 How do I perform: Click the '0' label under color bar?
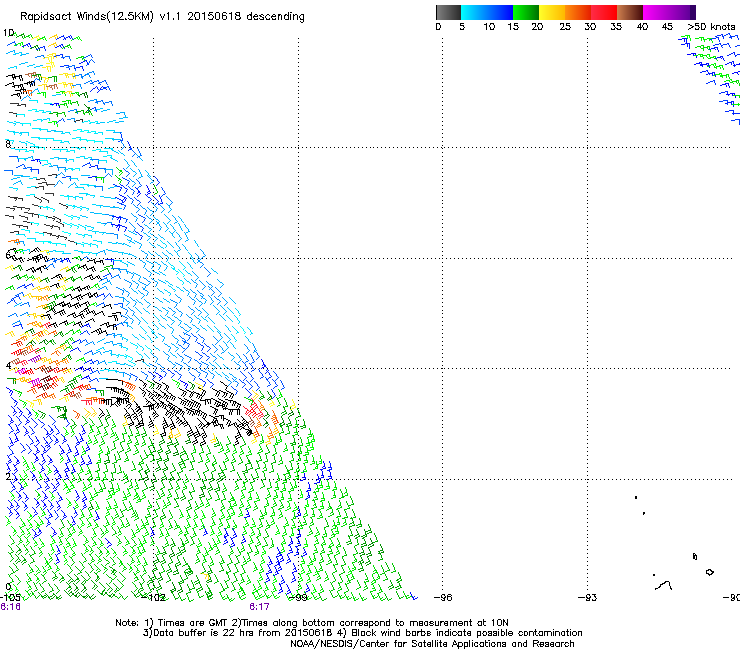click(x=438, y=27)
